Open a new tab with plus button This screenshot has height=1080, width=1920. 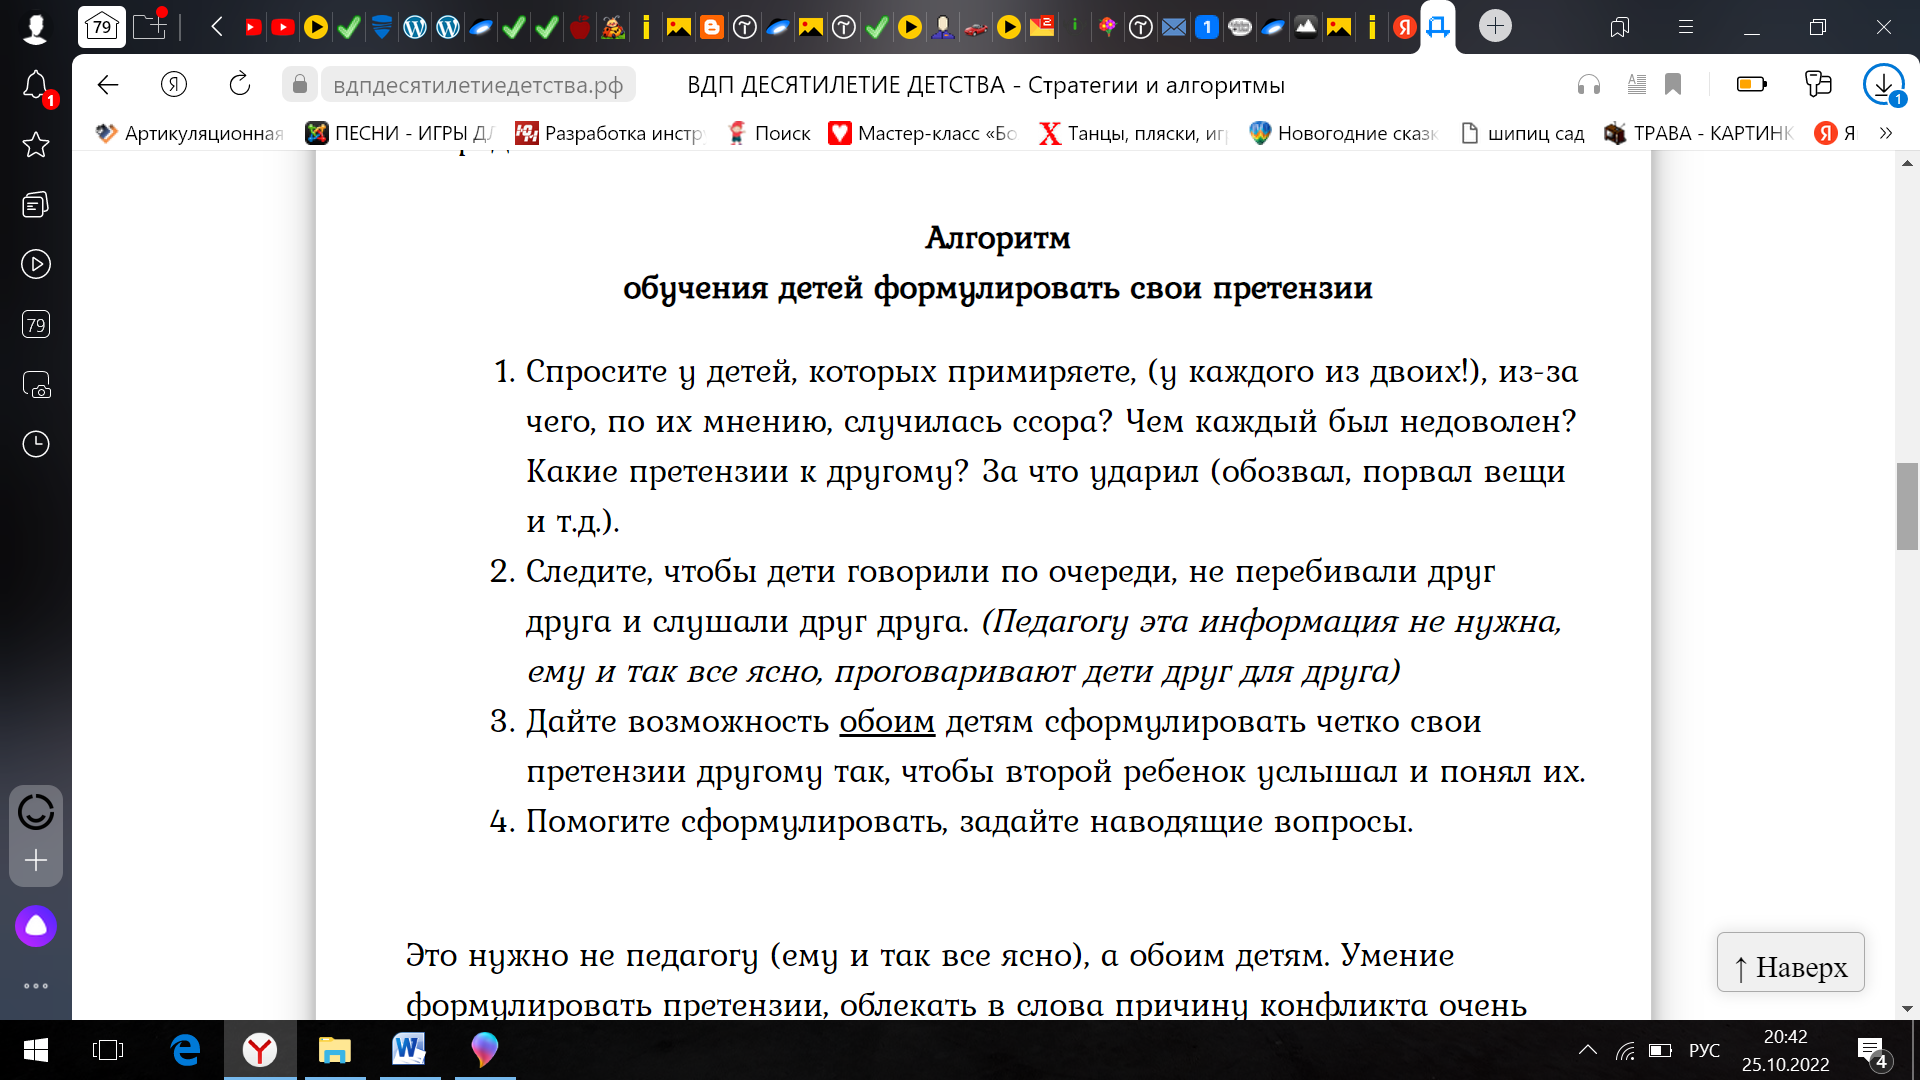[1495, 26]
